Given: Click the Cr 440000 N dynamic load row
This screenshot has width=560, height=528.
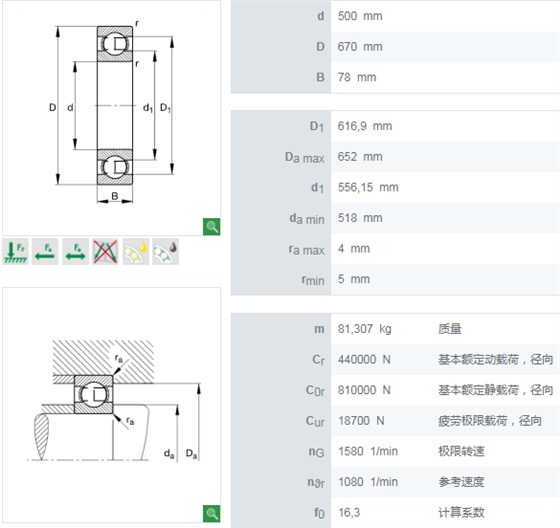Looking at the screenshot, I should [395, 359].
